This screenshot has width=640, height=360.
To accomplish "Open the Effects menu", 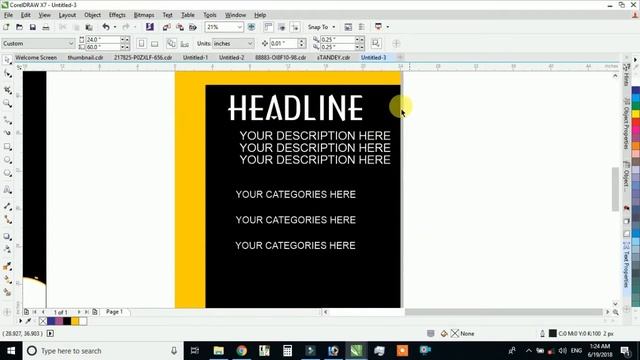I will pyautogui.click(x=117, y=15).
